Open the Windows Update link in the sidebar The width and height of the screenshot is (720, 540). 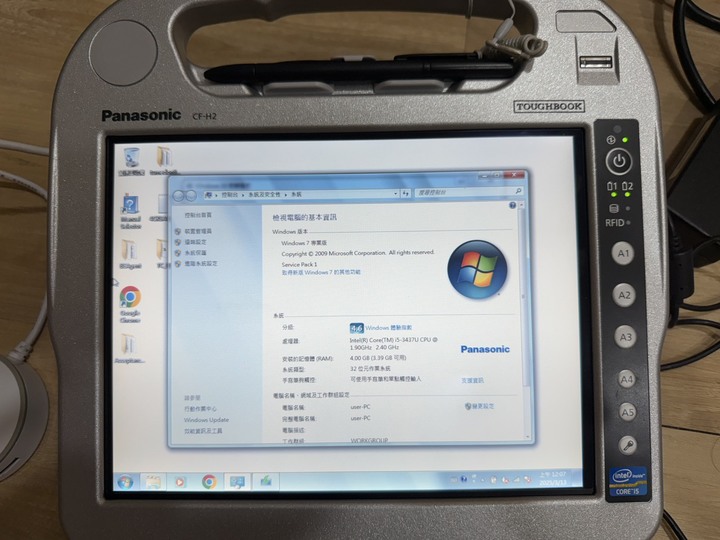206,420
